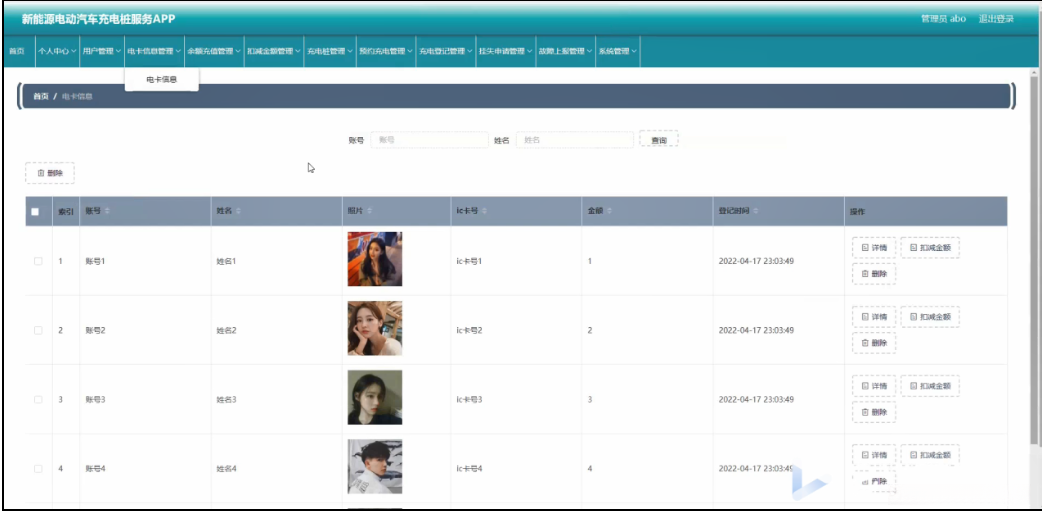Focus the 账号 search input
1042x514 pixels.
click(x=429, y=140)
